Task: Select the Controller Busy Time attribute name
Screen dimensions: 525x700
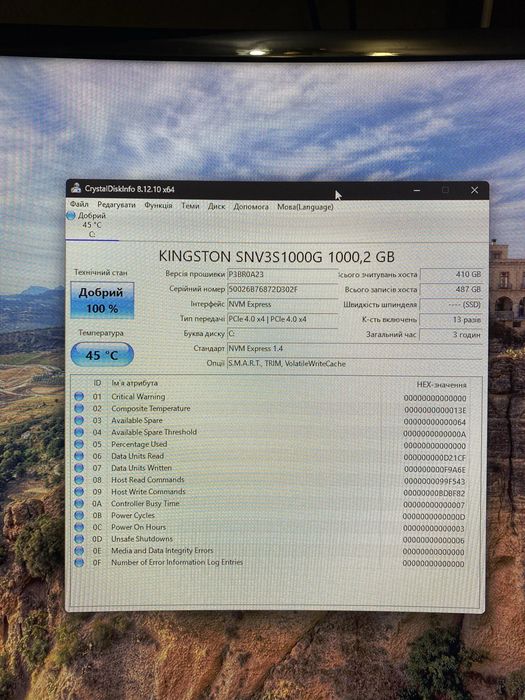Action: point(145,503)
